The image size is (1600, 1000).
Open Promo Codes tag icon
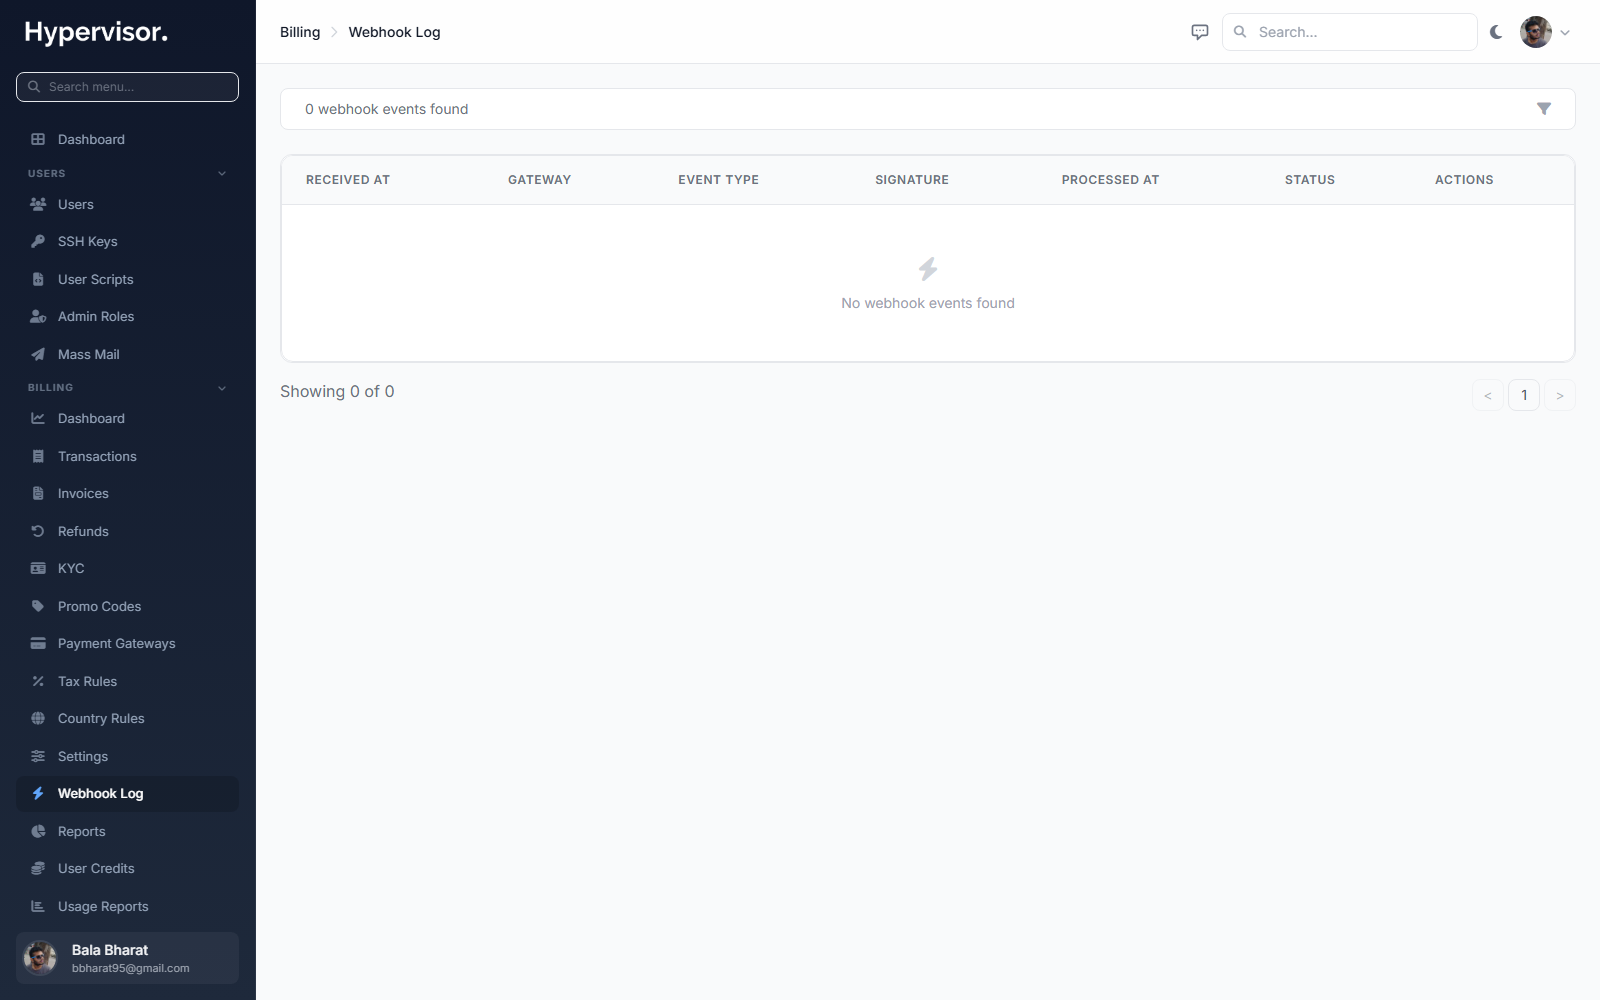click(x=38, y=606)
